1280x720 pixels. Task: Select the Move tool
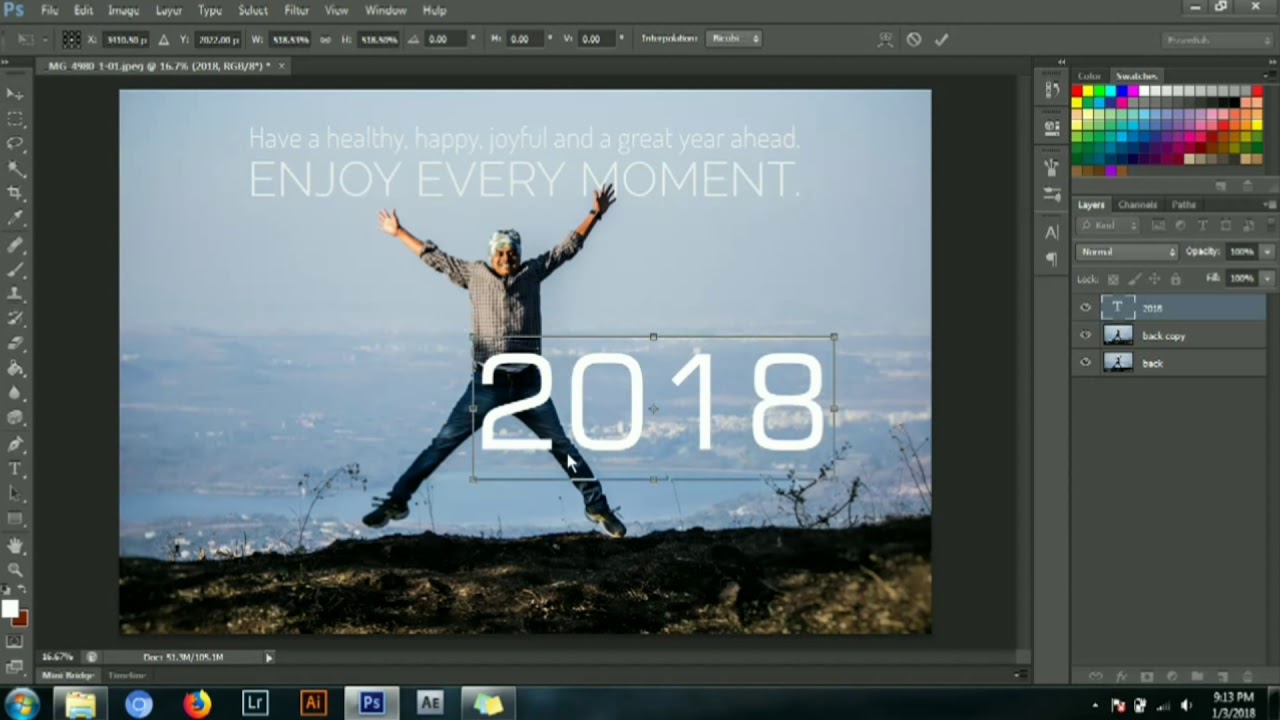(15, 94)
